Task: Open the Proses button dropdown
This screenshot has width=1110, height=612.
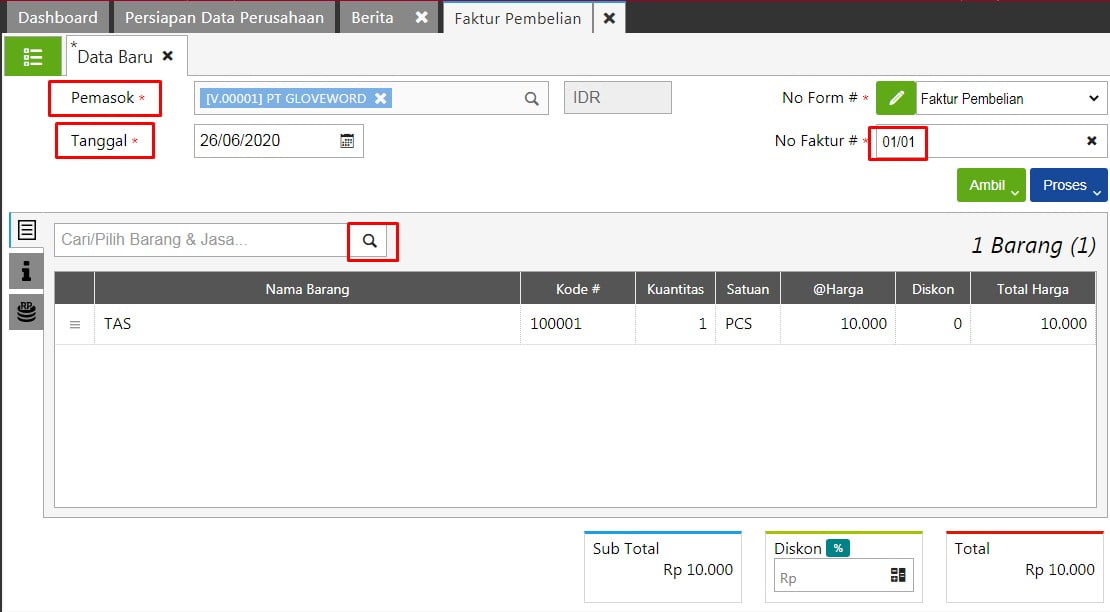Action: pos(1068,185)
